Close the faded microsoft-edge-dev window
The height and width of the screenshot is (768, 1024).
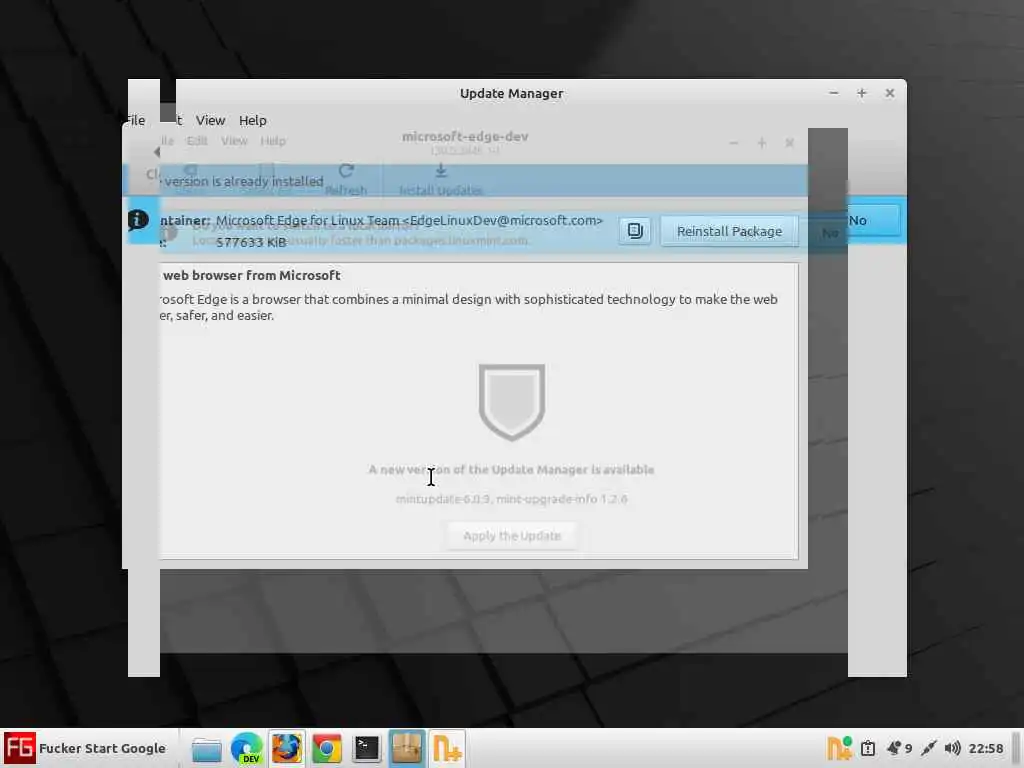tap(790, 142)
